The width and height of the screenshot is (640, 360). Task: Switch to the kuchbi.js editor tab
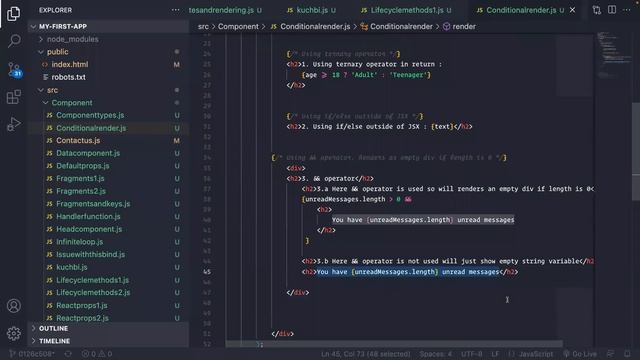coord(312,10)
